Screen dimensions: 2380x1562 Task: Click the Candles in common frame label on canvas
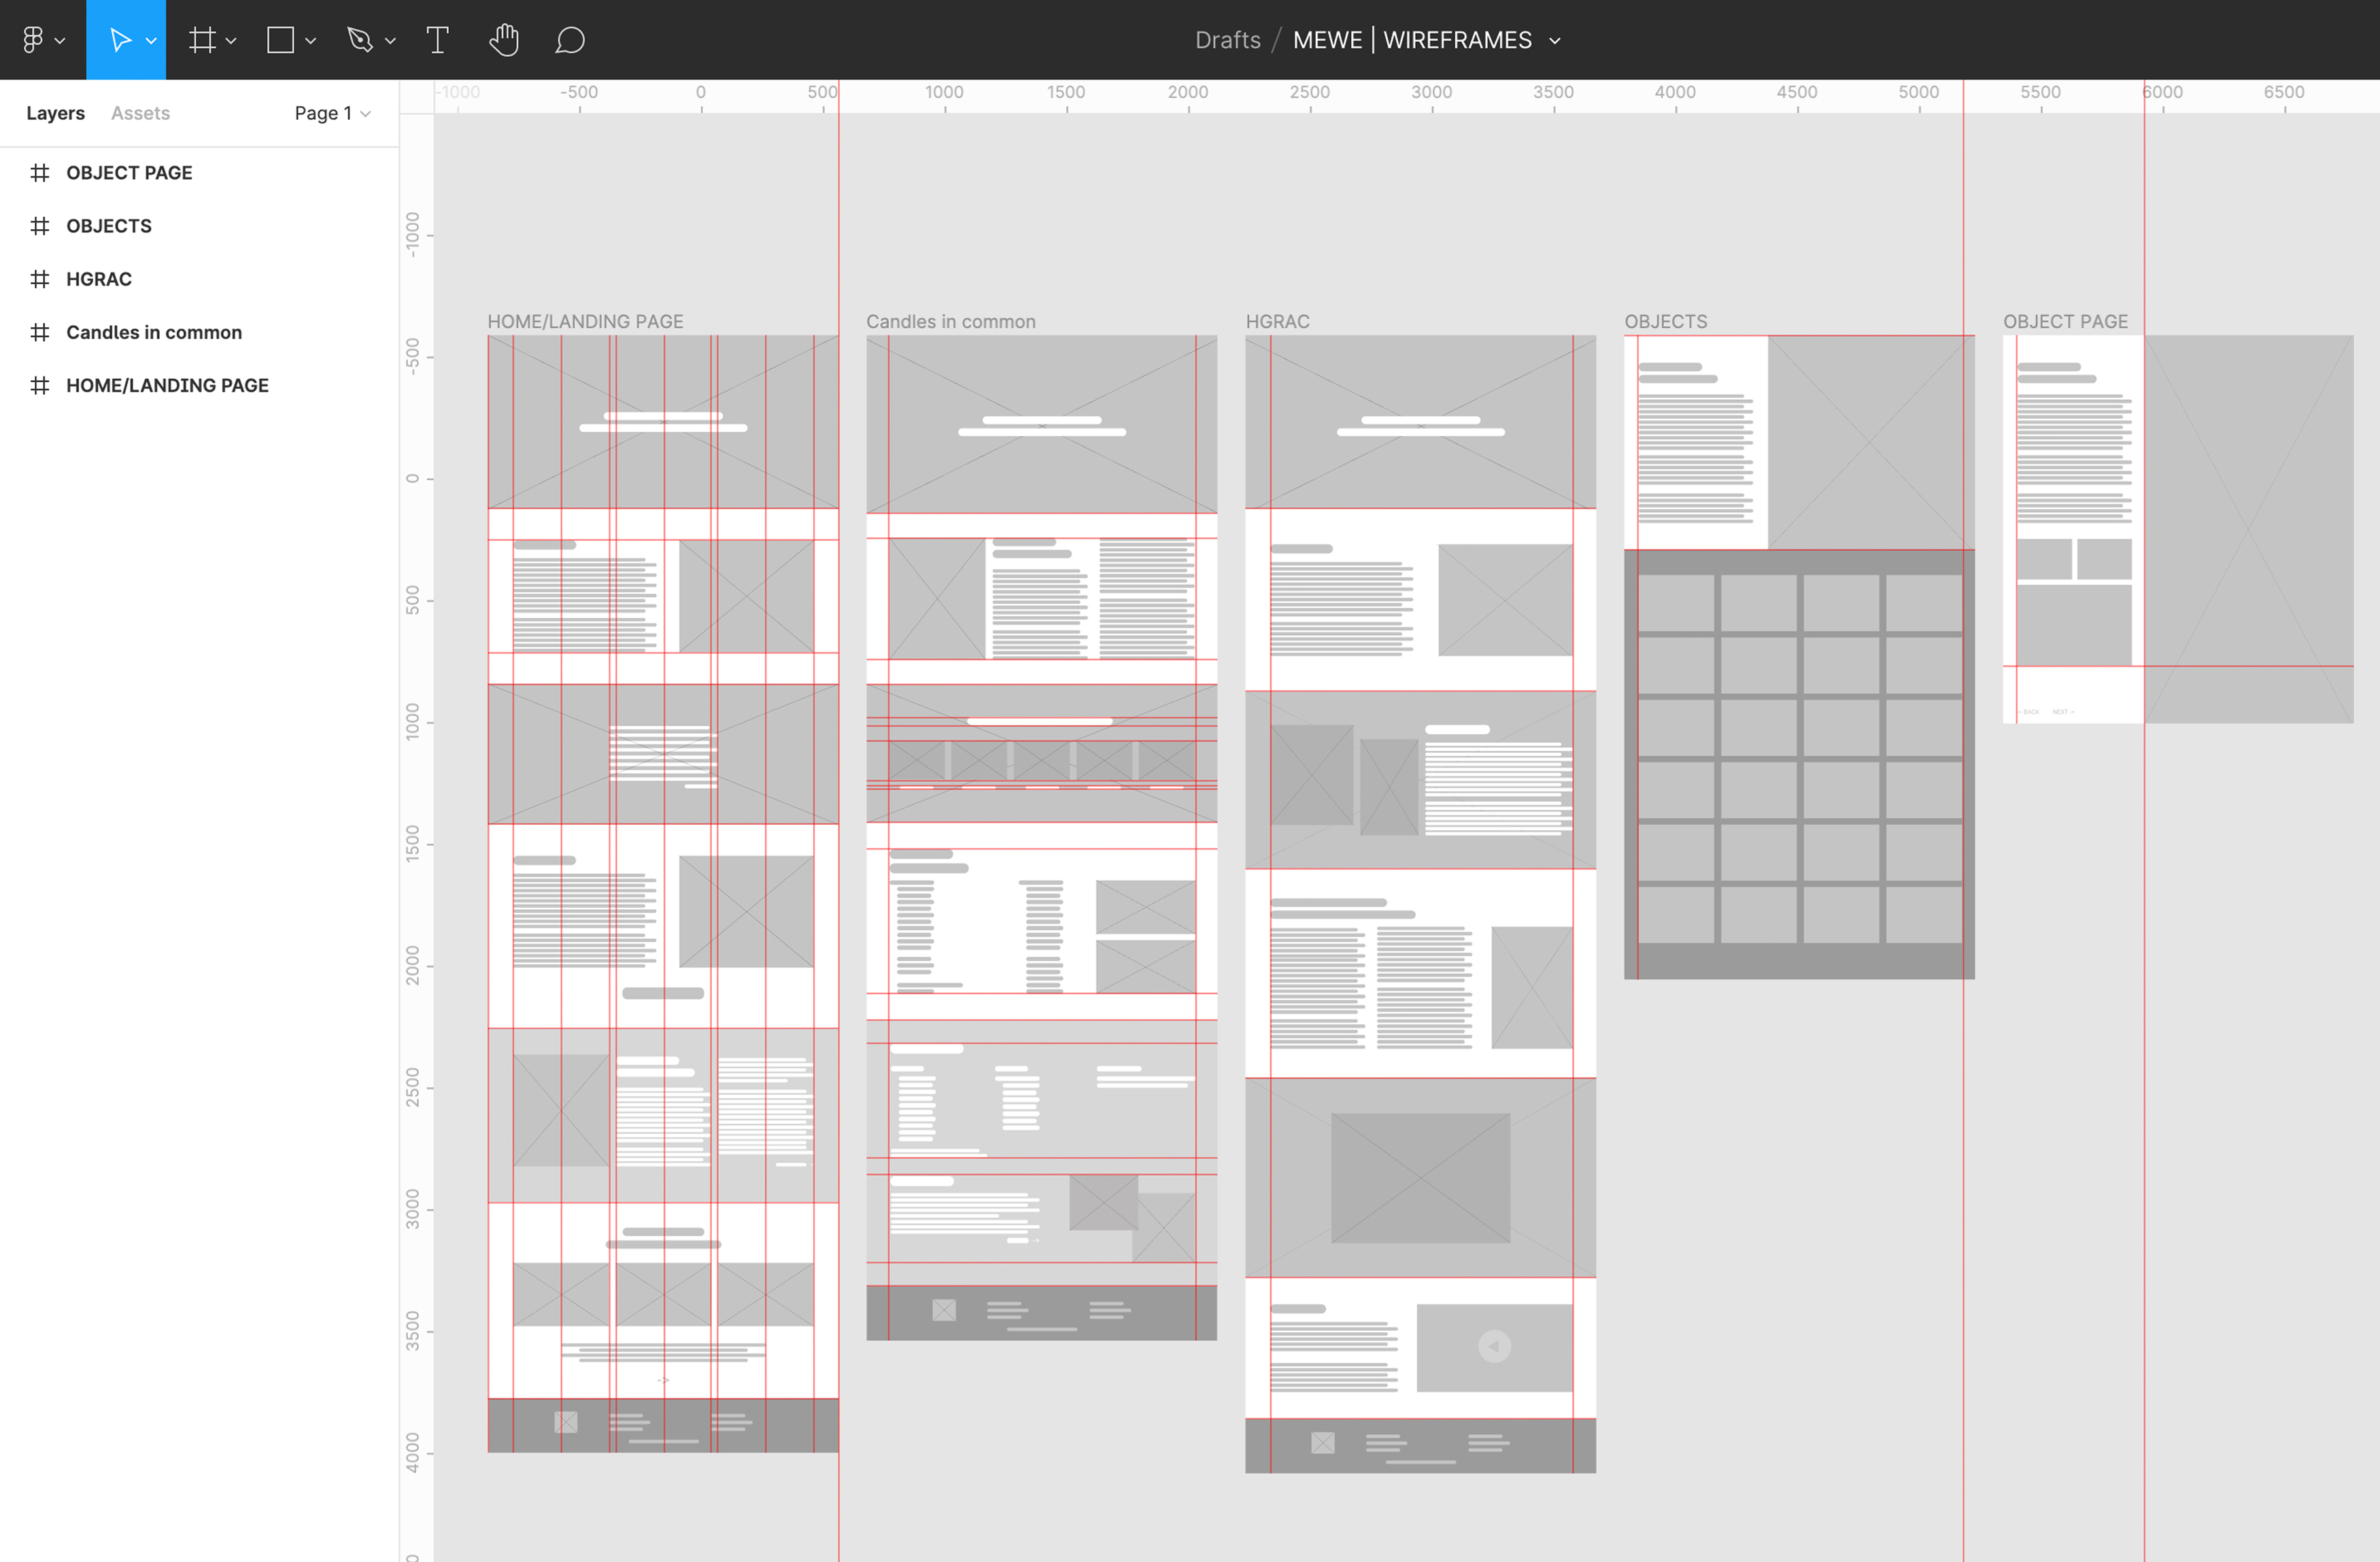(951, 322)
